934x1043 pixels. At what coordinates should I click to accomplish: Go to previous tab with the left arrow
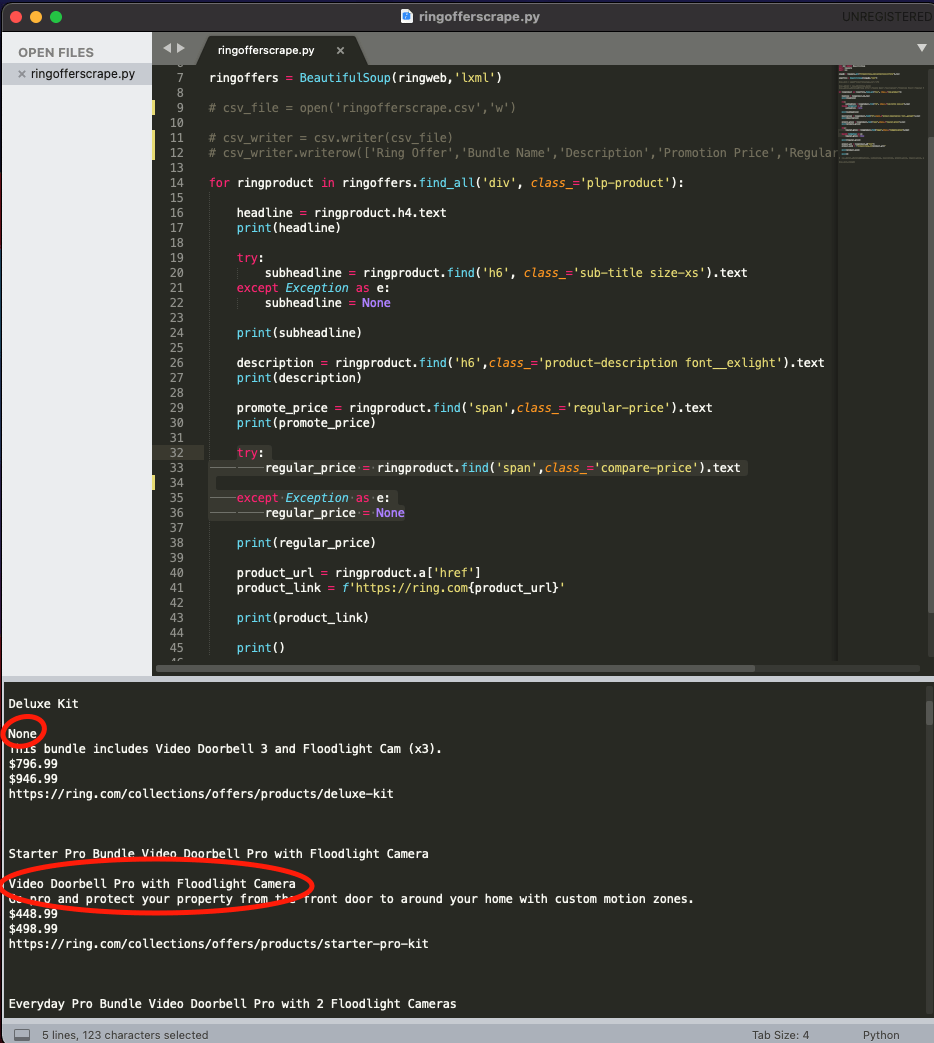tap(167, 48)
